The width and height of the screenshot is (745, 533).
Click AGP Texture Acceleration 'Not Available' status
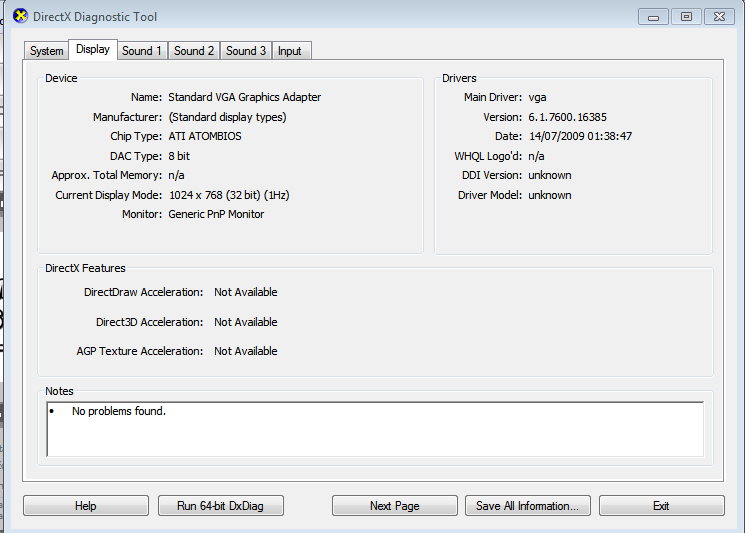(246, 351)
